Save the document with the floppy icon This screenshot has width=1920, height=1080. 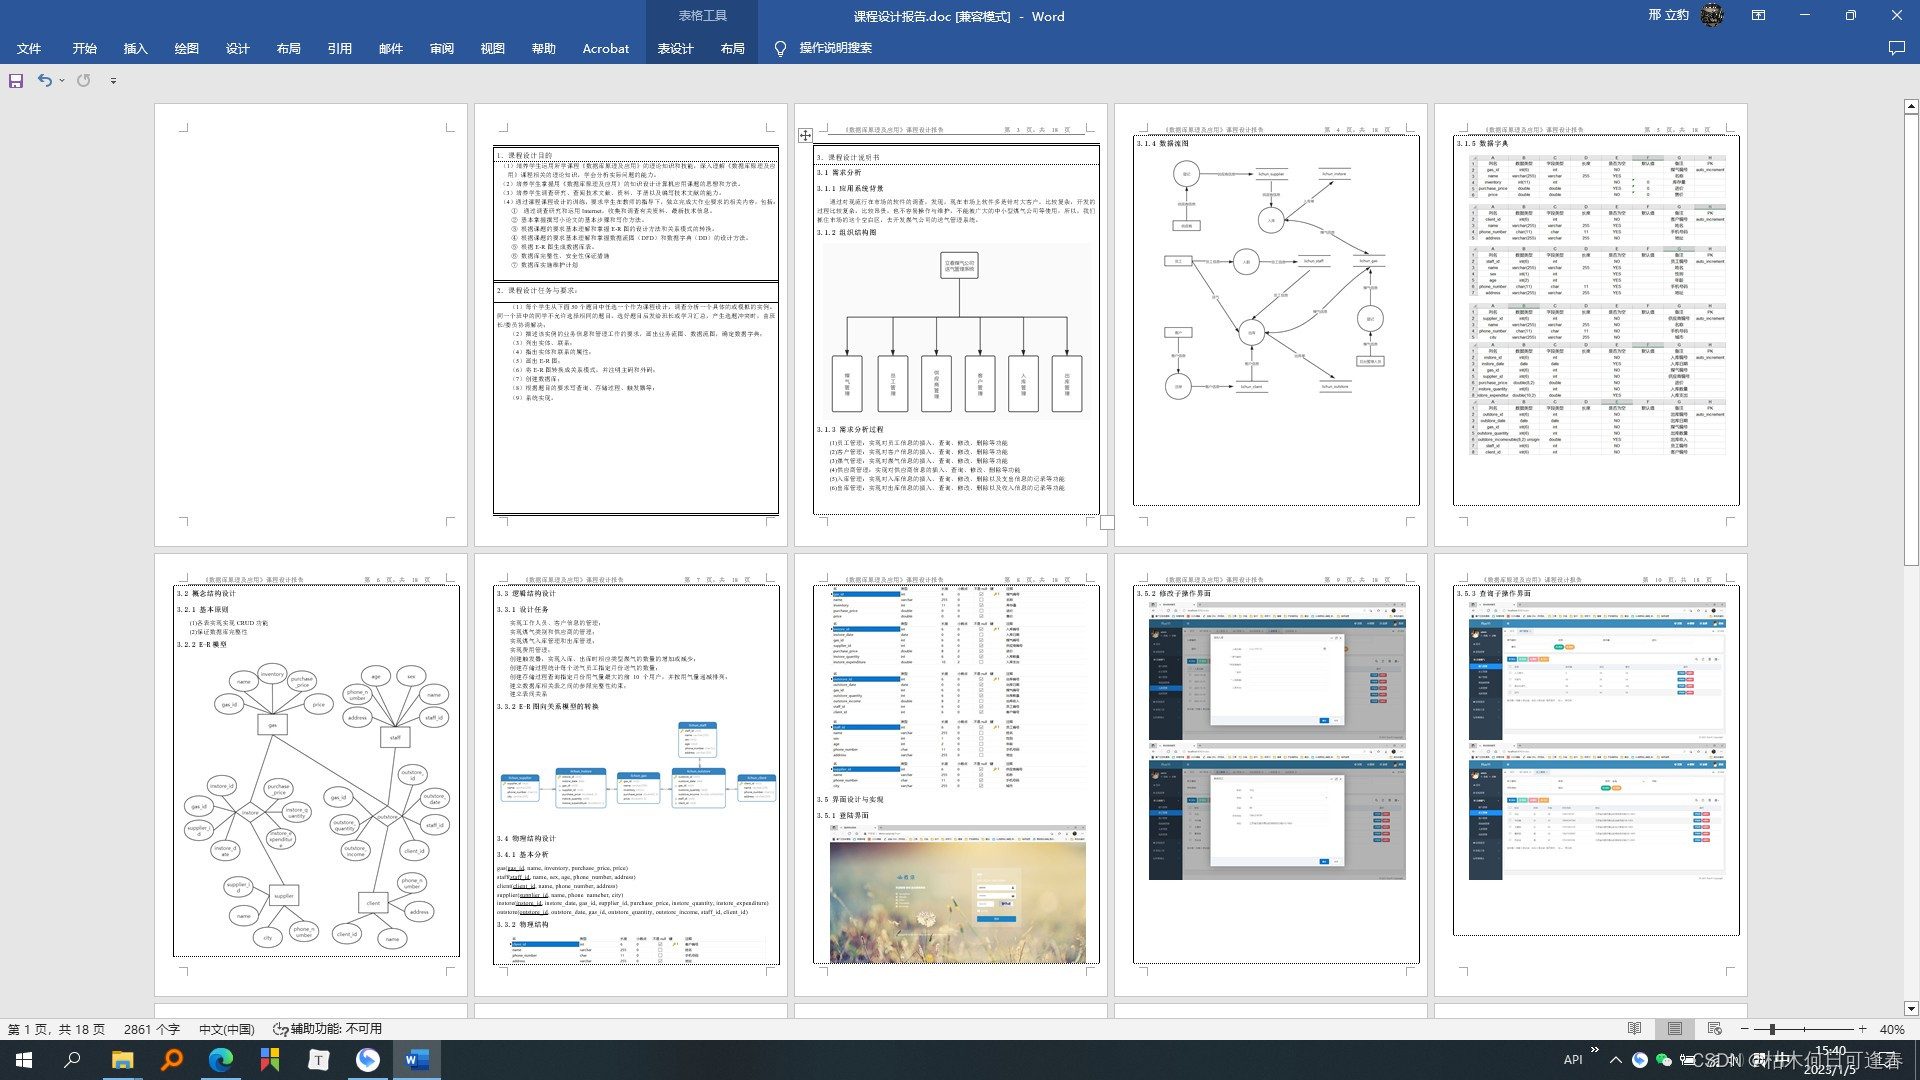pyautogui.click(x=16, y=81)
